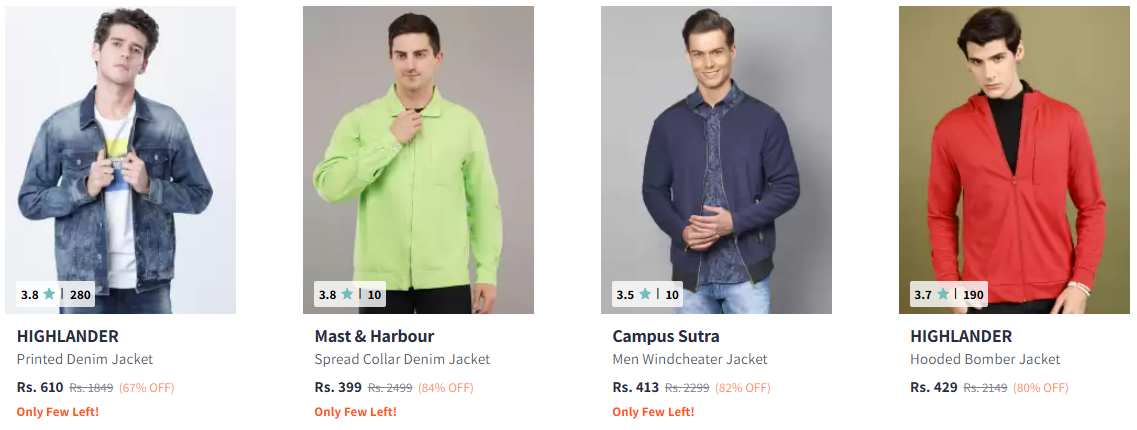Open Hooded Bomber Jacket product title
1137x430 pixels.
point(985,360)
